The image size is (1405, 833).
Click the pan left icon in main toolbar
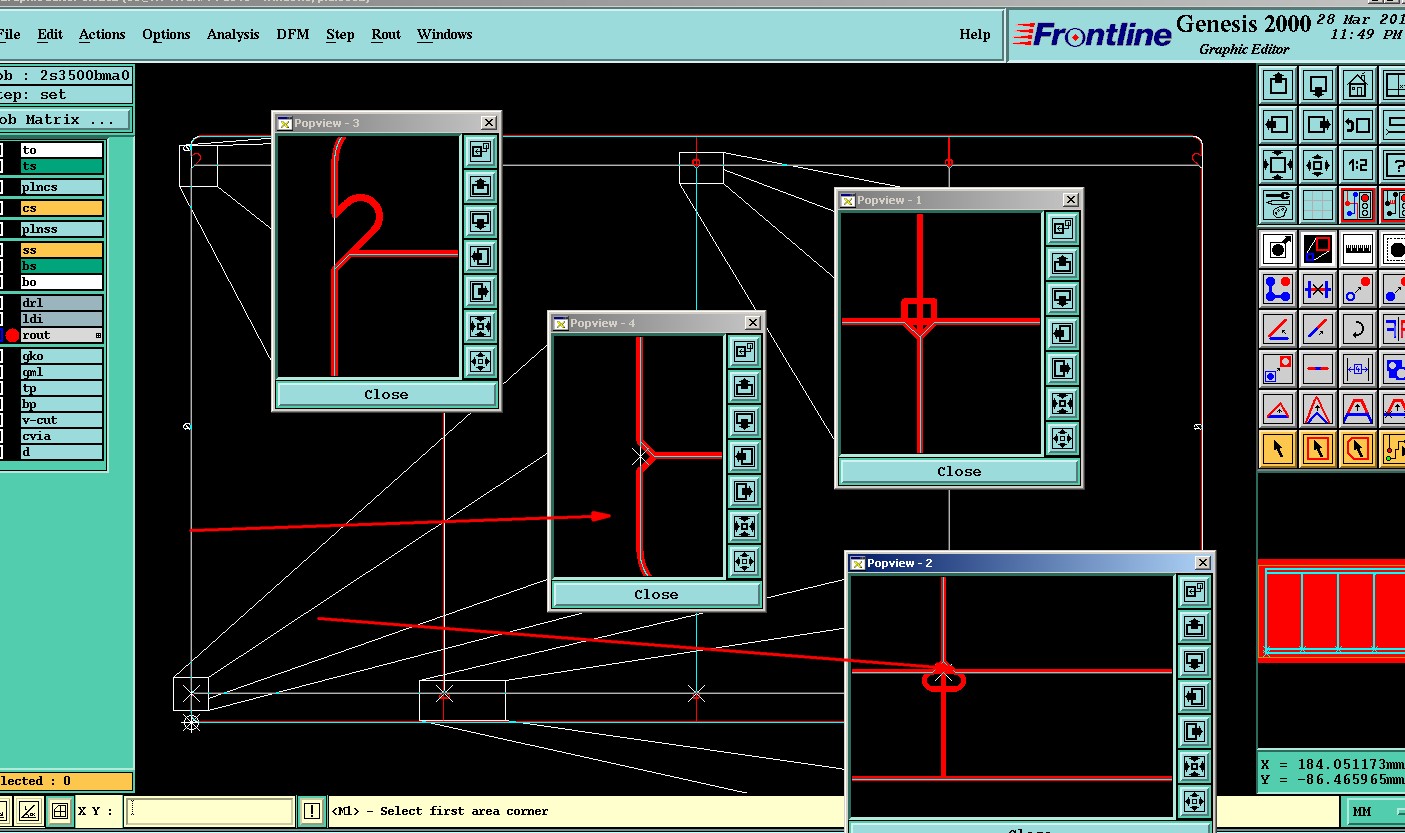[1278, 125]
